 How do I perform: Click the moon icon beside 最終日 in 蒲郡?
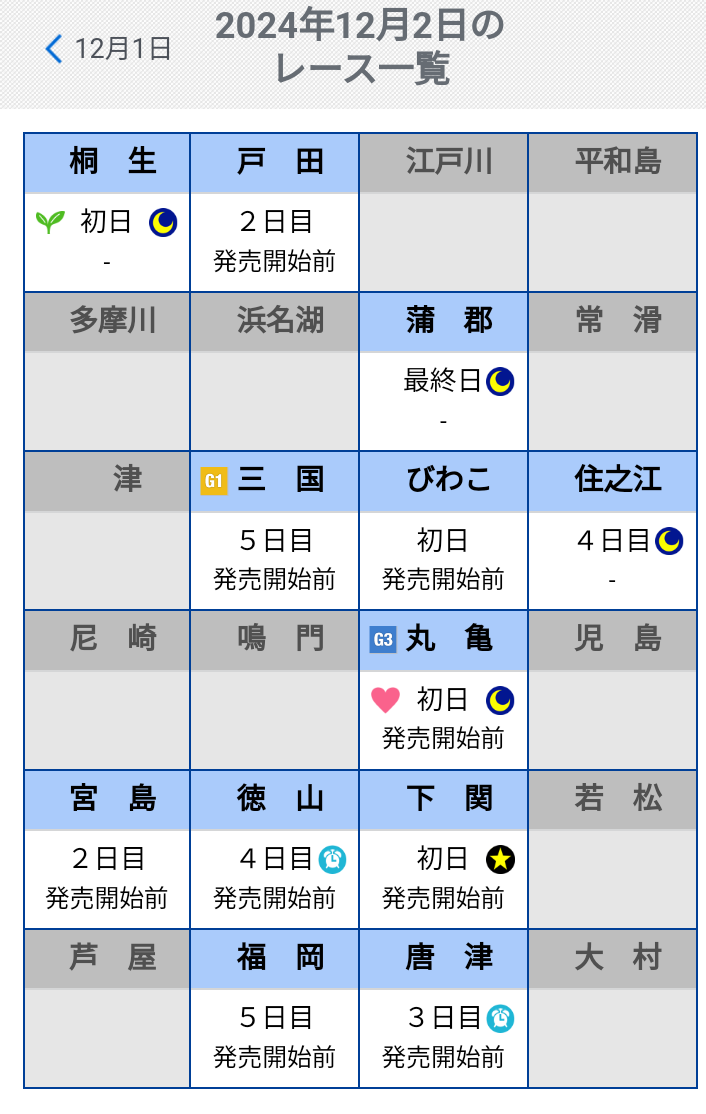pos(500,381)
